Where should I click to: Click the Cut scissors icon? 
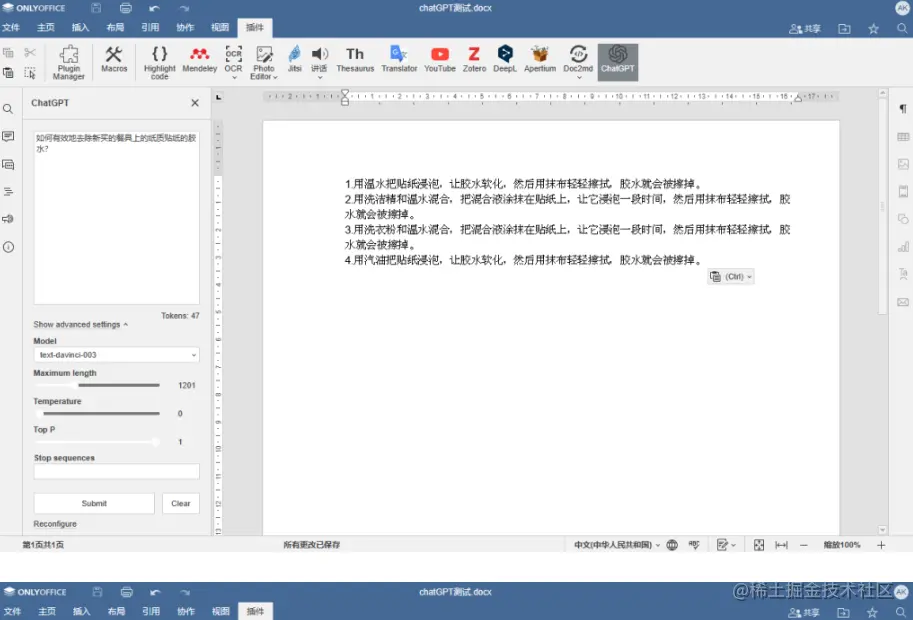point(30,52)
